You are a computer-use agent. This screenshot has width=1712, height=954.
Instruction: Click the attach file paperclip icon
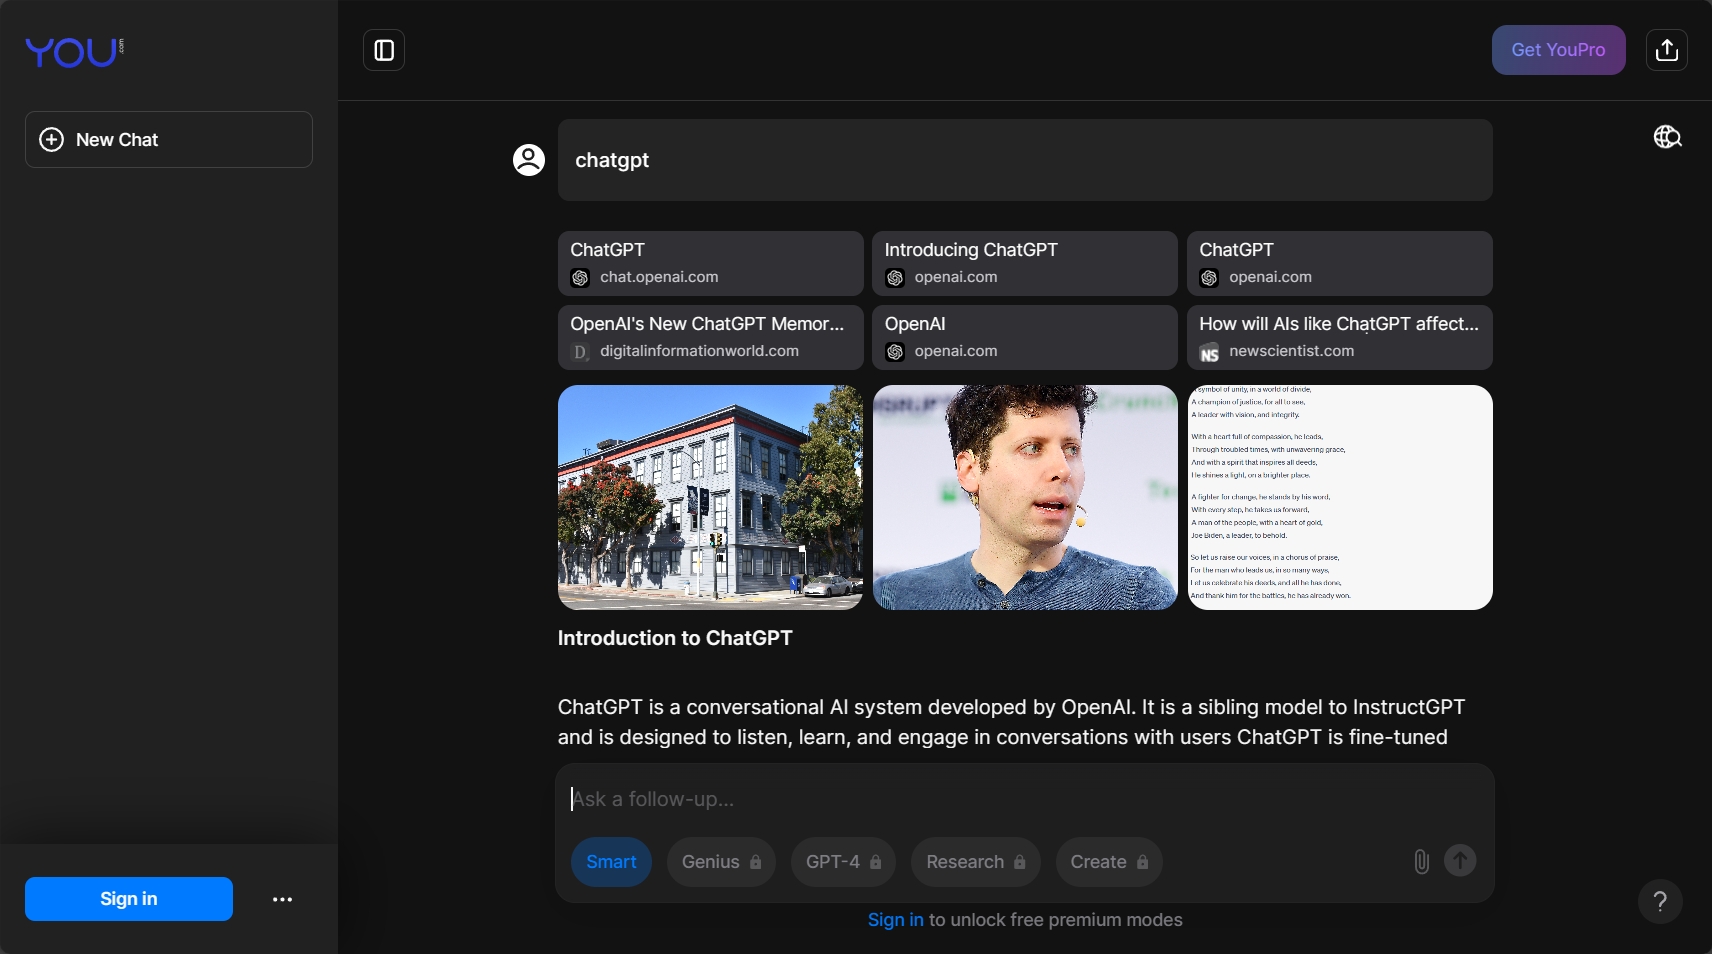tap(1421, 861)
